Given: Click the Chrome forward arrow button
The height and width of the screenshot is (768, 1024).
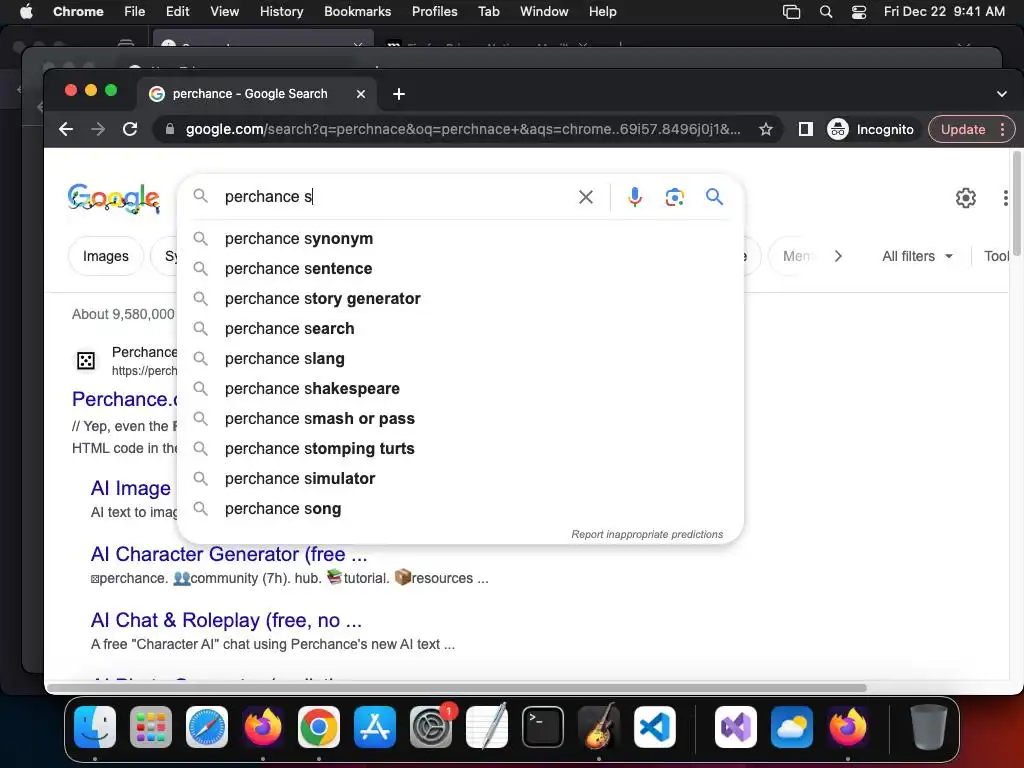Looking at the screenshot, I should [x=98, y=129].
